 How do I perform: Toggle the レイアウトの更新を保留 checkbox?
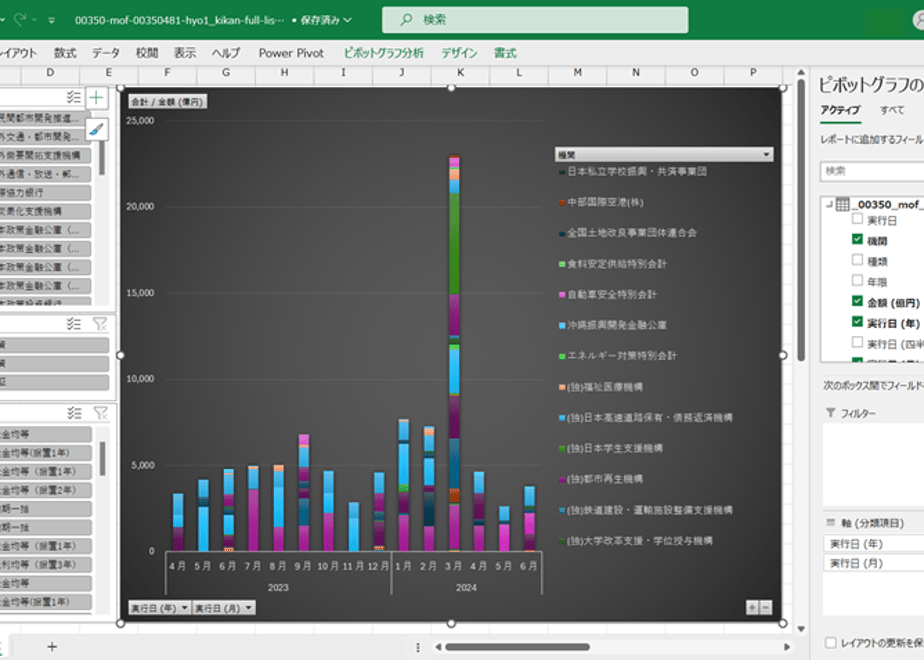(x=830, y=642)
